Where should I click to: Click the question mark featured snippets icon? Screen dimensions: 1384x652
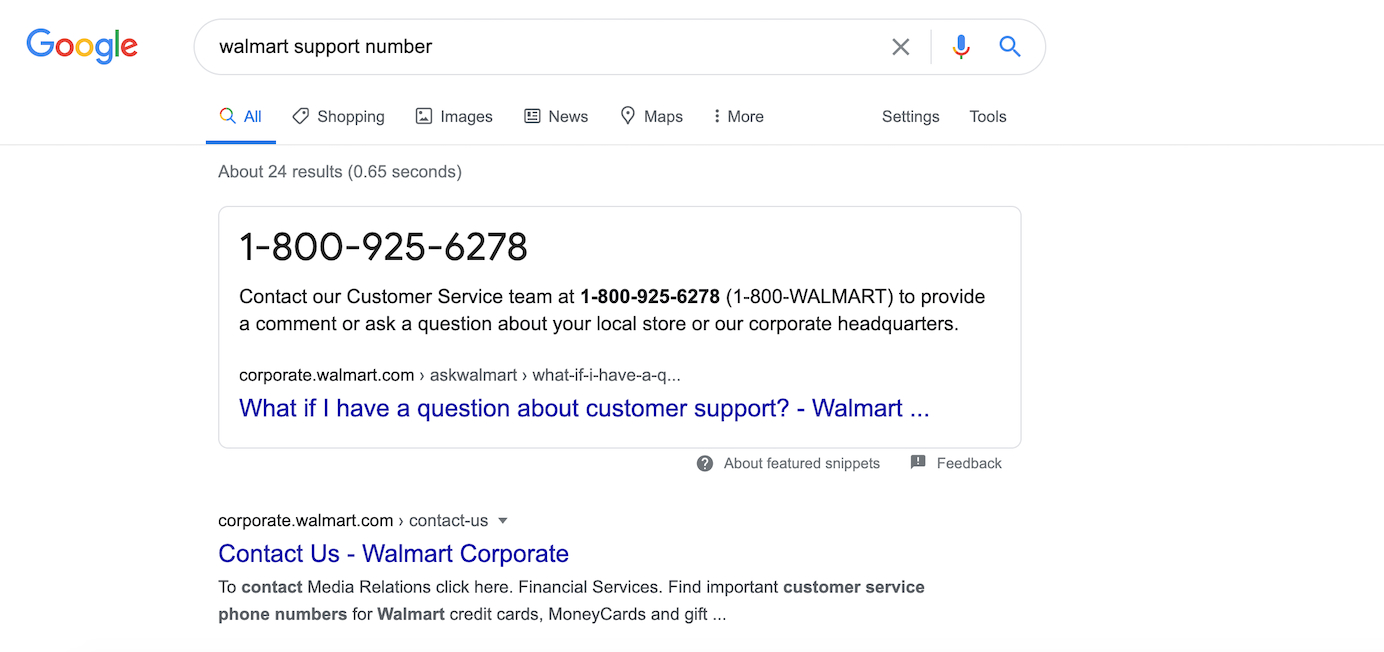(x=705, y=463)
